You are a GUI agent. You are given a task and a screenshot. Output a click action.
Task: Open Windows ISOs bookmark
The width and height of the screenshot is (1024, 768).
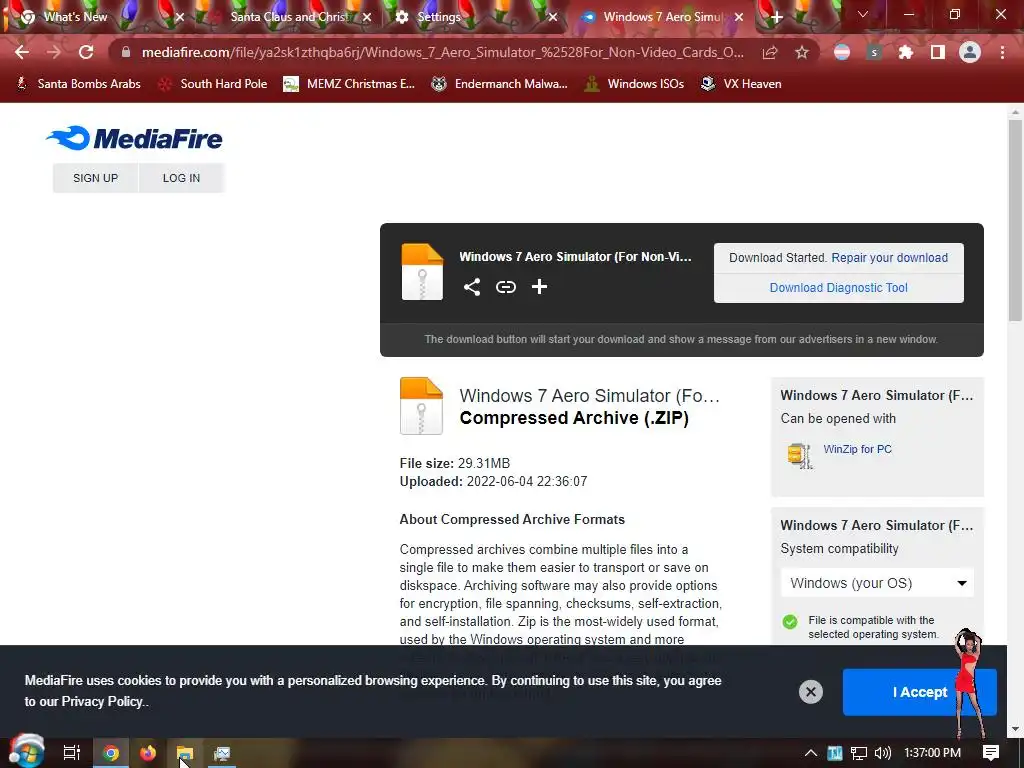pyautogui.click(x=635, y=84)
